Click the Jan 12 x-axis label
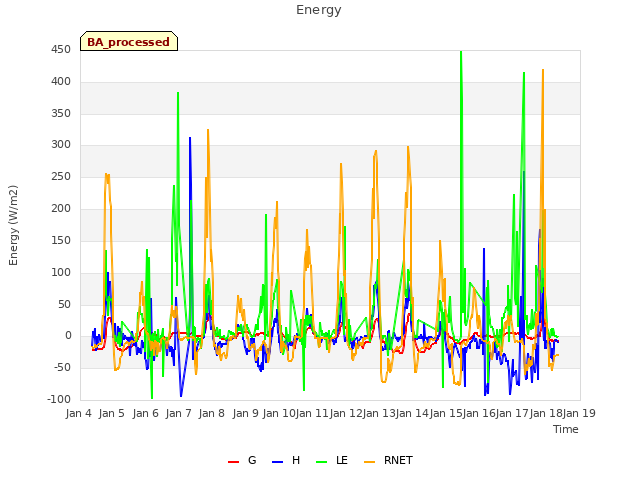The width and height of the screenshot is (640, 480). 347,413
